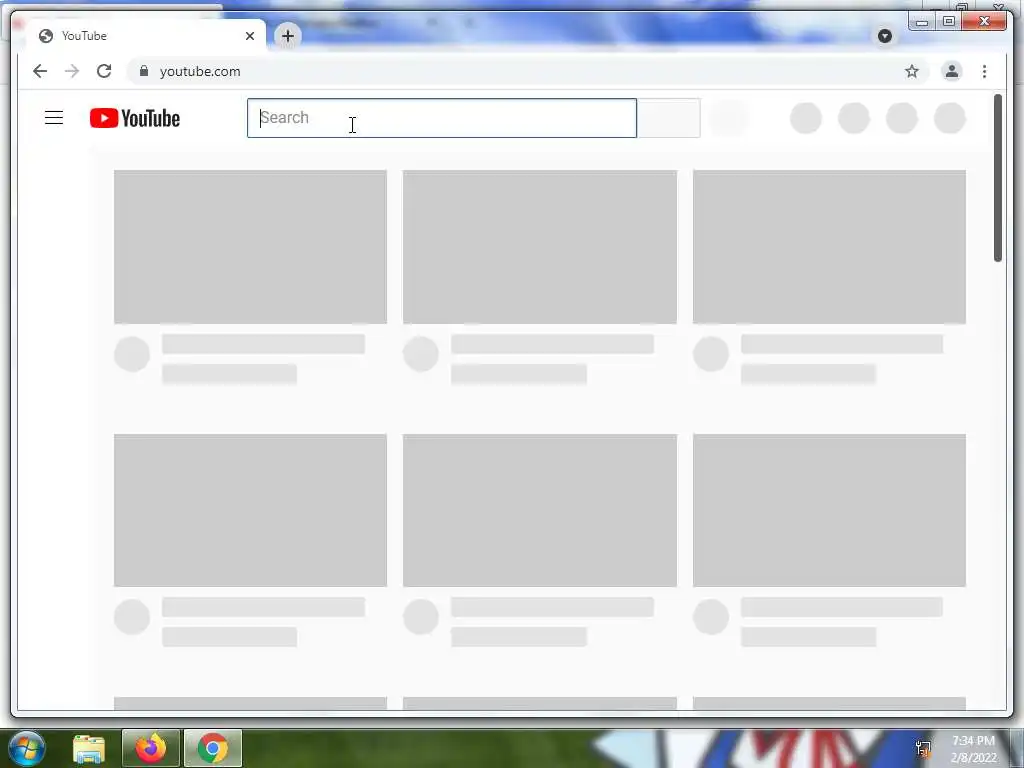Open YouTube's hamburger guide menu
The height and width of the screenshot is (768, 1024).
pos(54,118)
